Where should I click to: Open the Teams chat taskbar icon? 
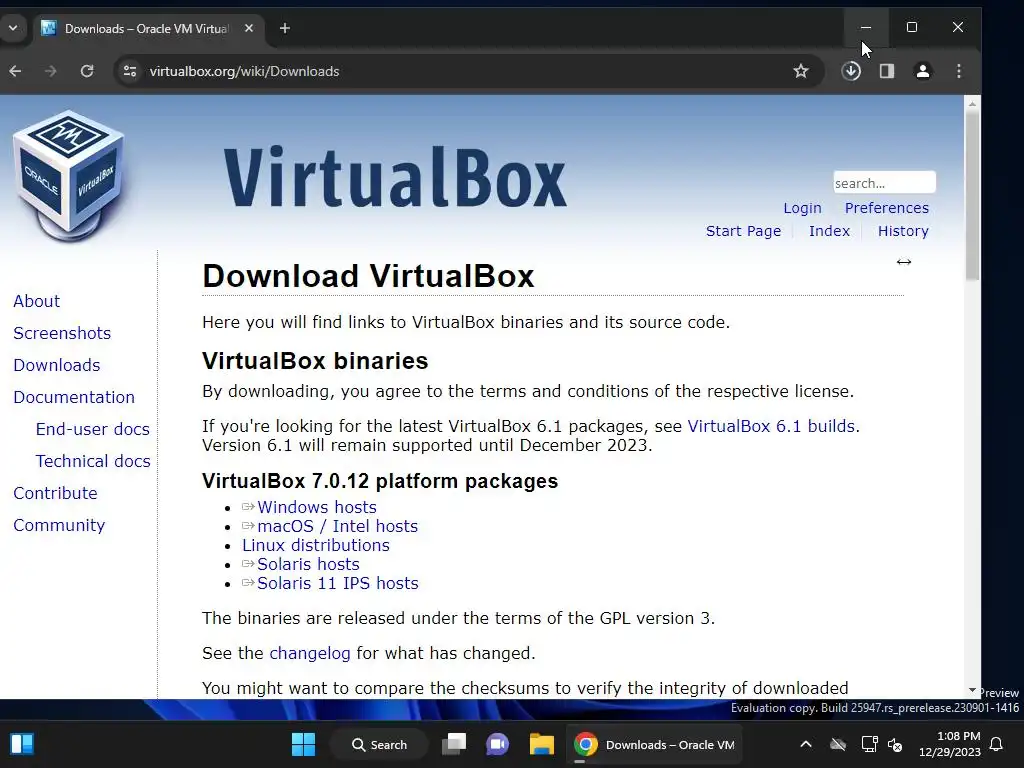(x=498, y=744)
